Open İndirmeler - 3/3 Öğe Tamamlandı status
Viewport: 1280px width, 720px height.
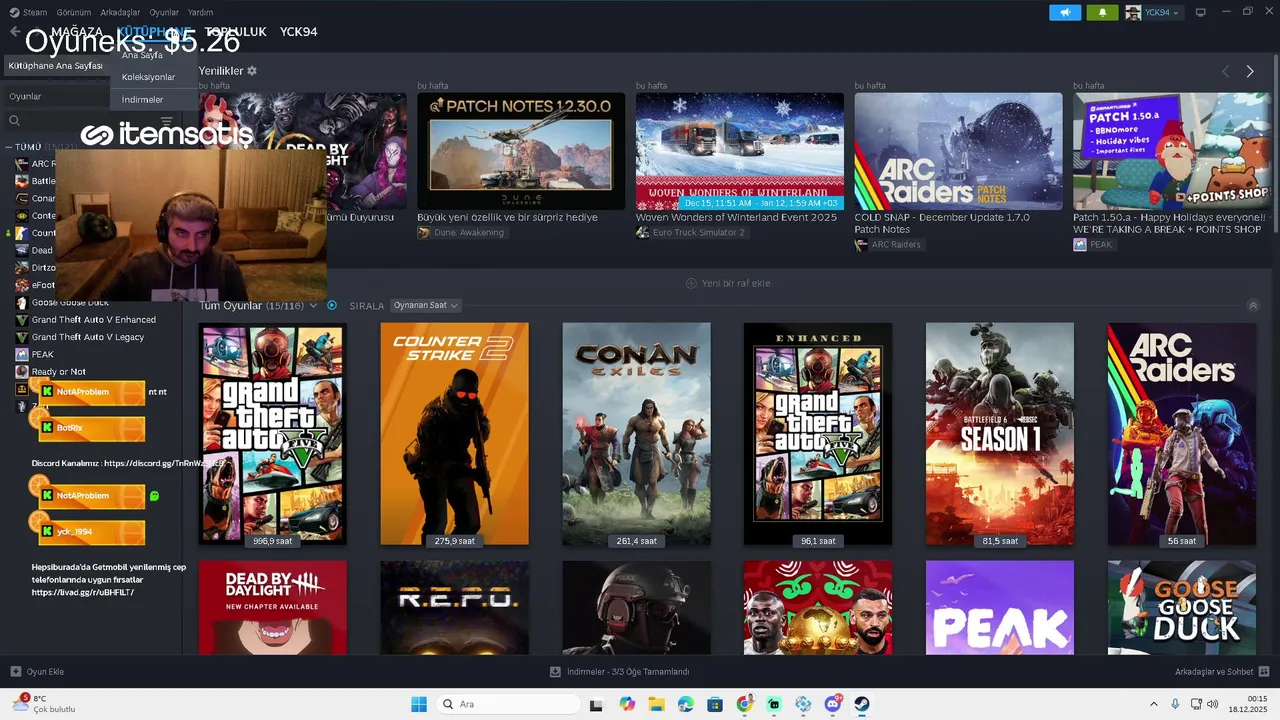pos(619,672)
